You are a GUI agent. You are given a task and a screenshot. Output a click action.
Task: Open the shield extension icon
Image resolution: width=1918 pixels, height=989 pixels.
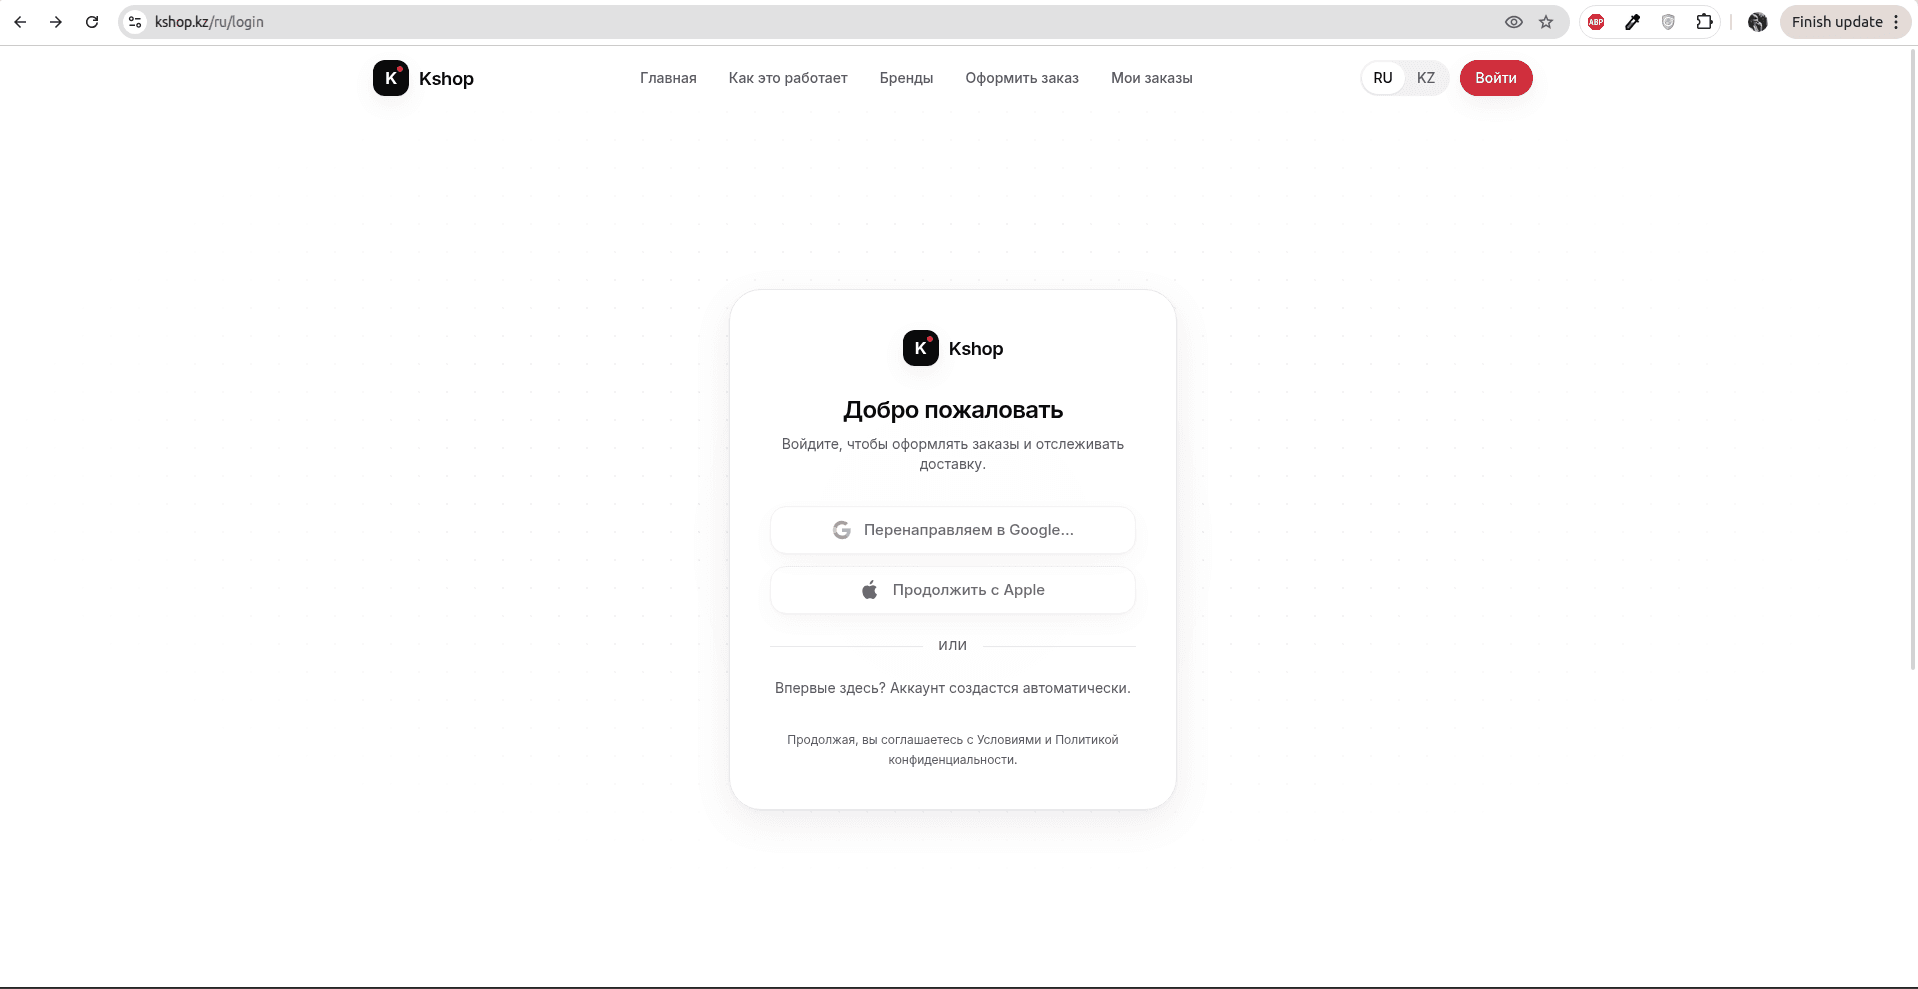1668,22
